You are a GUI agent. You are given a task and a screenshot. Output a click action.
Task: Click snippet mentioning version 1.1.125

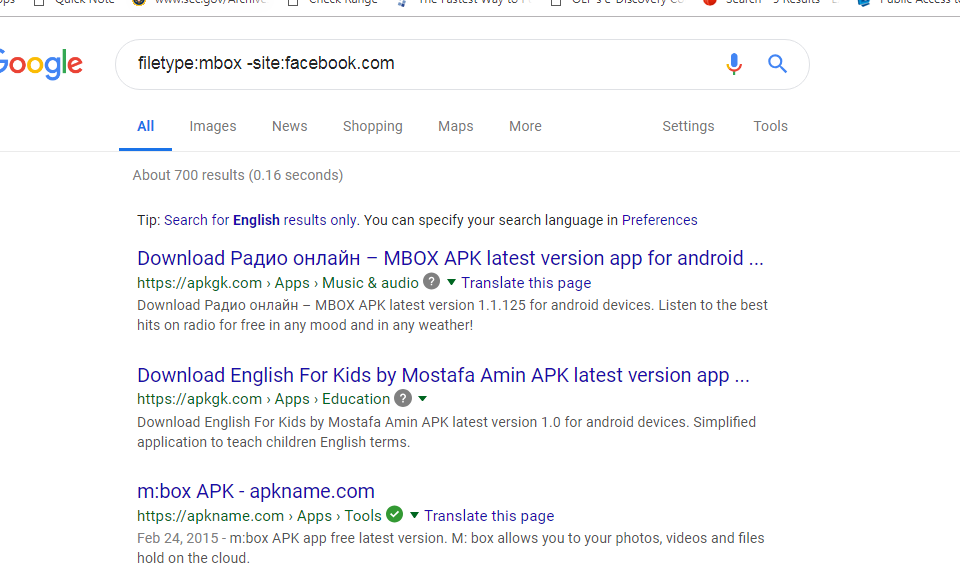click(x=452, y=315)
